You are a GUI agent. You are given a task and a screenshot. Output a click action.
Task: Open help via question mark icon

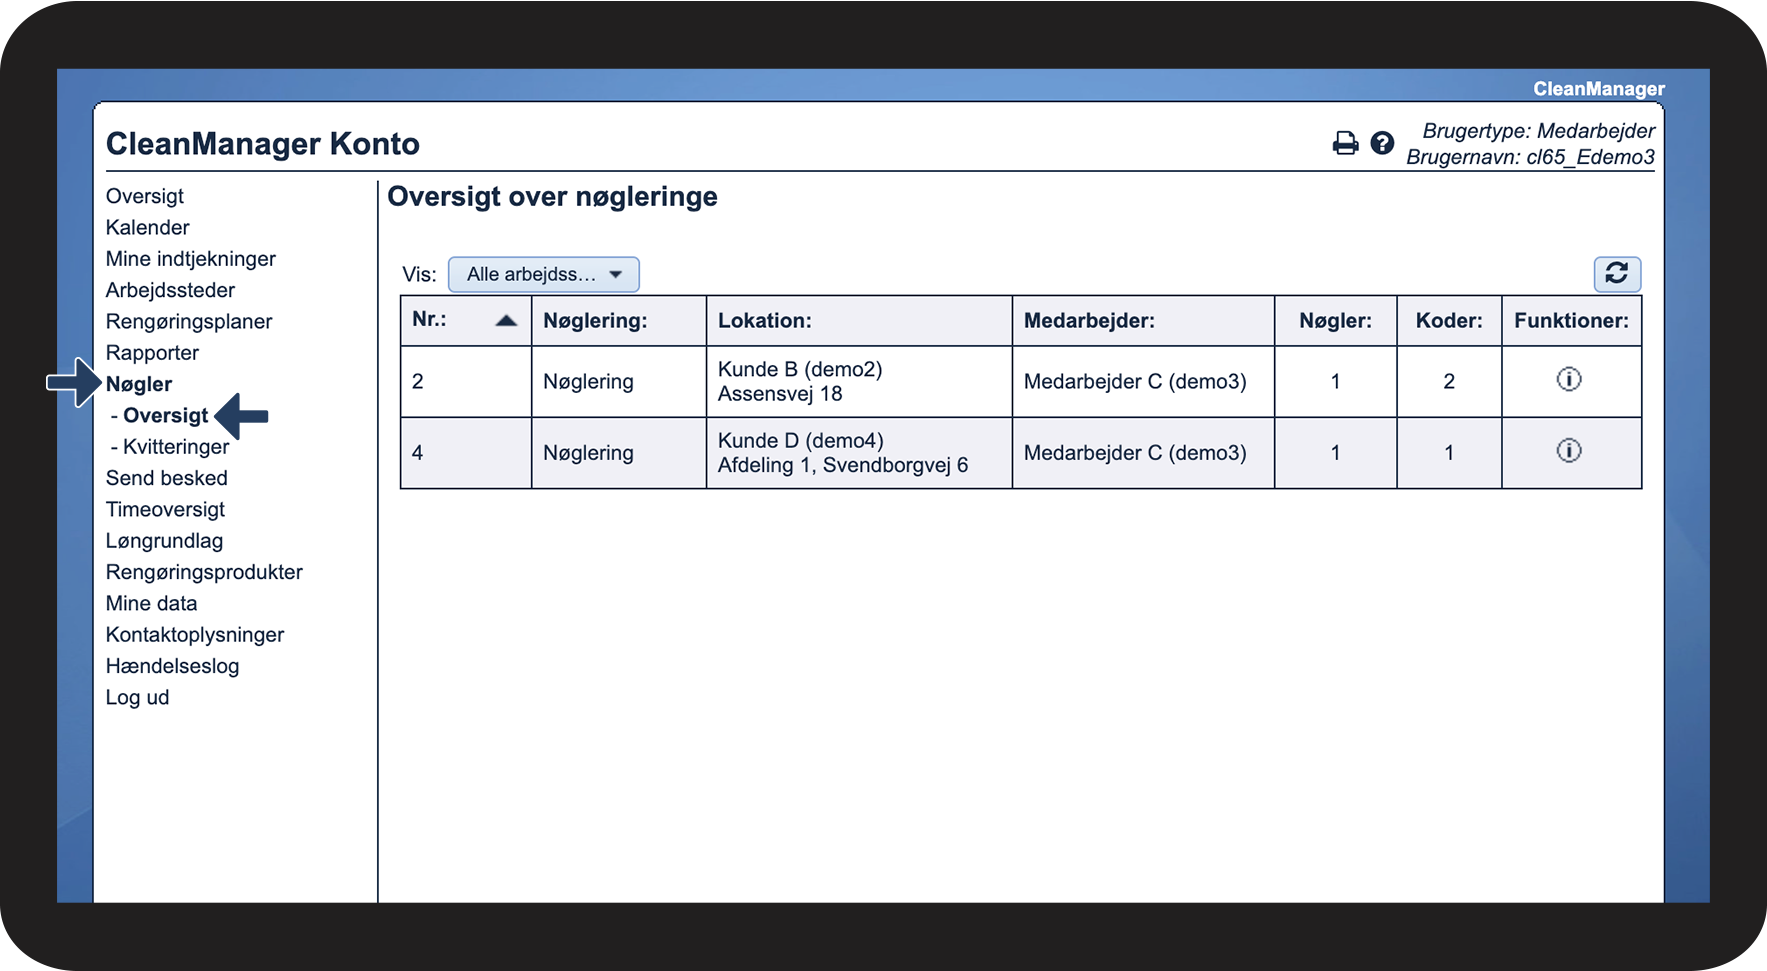[x=1382, y=143]
